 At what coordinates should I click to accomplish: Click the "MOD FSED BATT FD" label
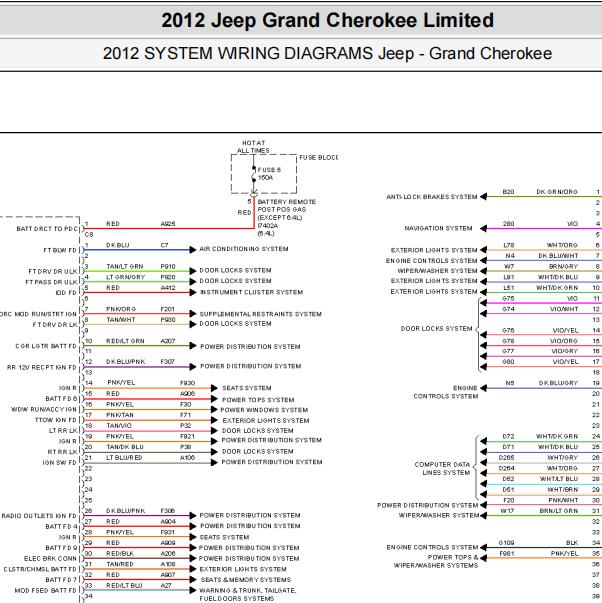click(x=46, y=590)
